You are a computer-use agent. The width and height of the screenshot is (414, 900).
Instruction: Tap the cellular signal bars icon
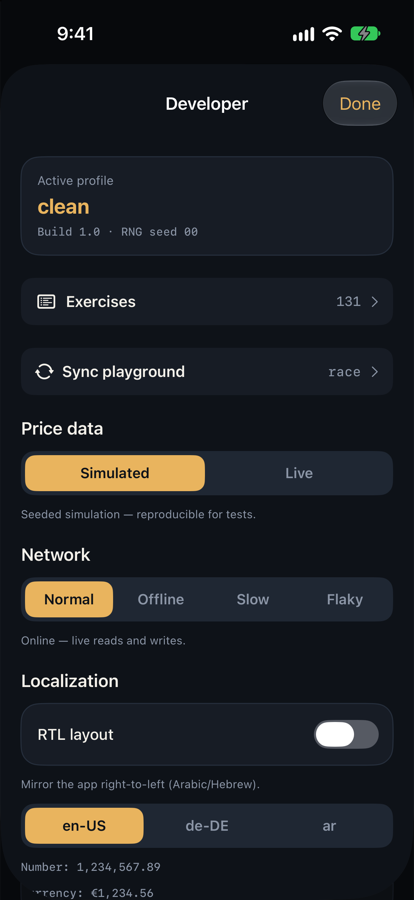tap(303, 35)
